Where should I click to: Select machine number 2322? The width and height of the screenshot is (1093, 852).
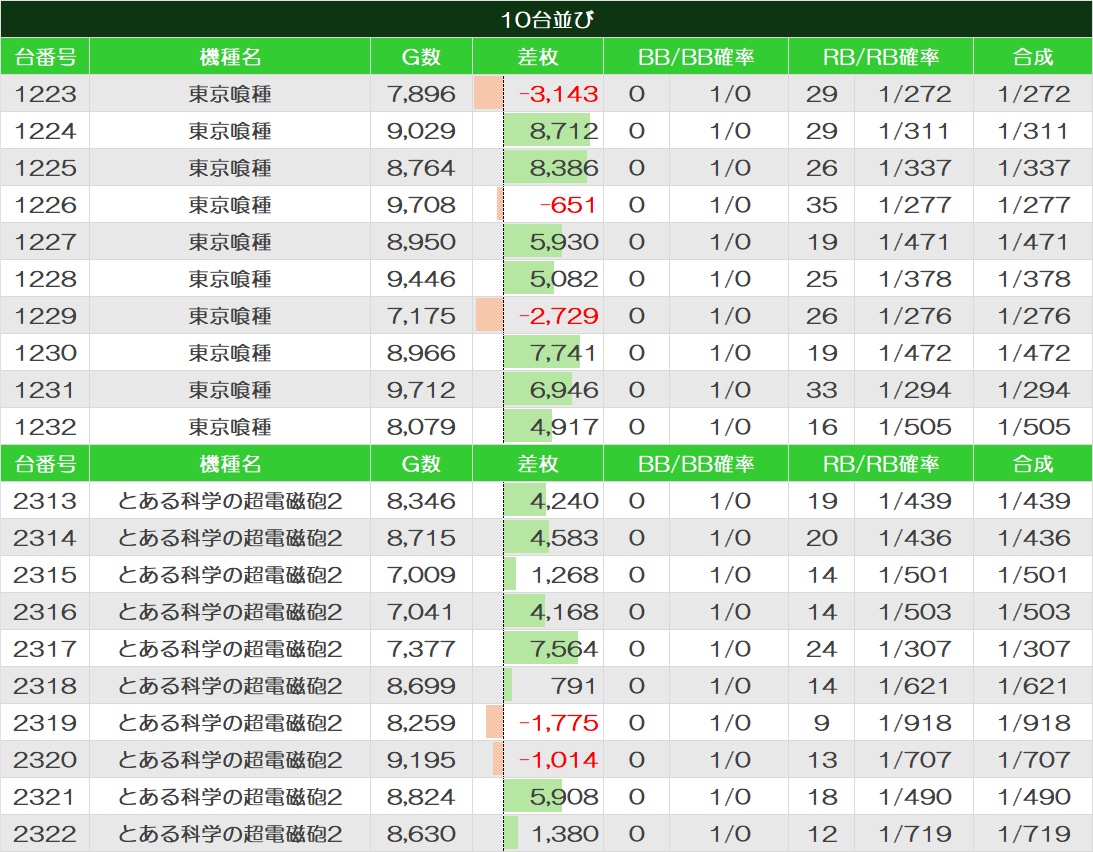pos(45,832)
